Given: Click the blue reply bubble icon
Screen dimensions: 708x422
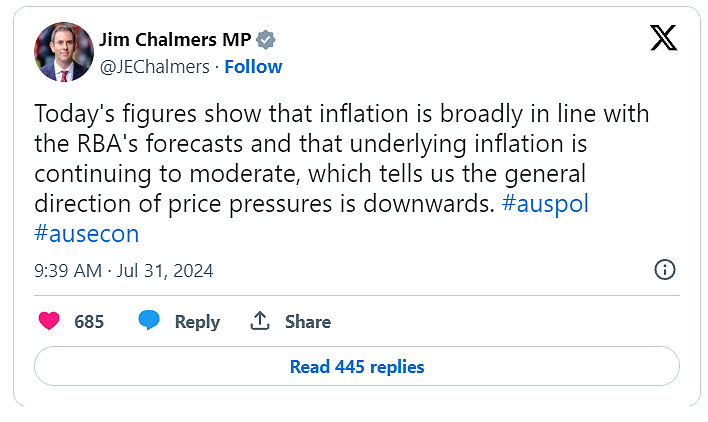Looking at the screenshot, I should tap(149, 320).
